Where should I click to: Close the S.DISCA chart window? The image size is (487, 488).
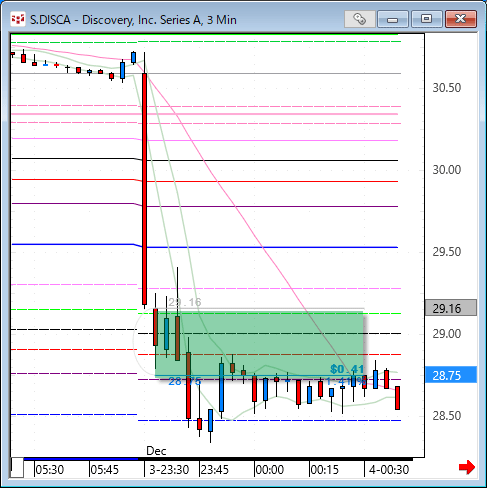coord(461,19)
